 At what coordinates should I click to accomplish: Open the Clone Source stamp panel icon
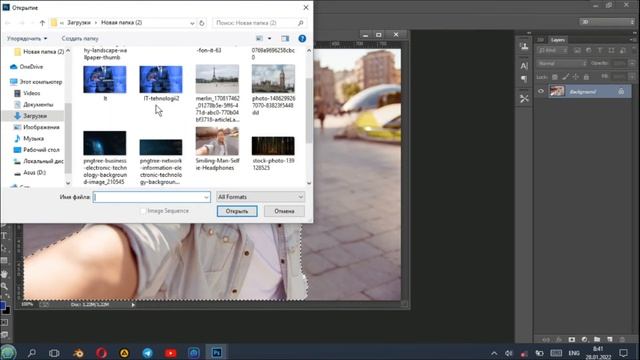point(524,46)
